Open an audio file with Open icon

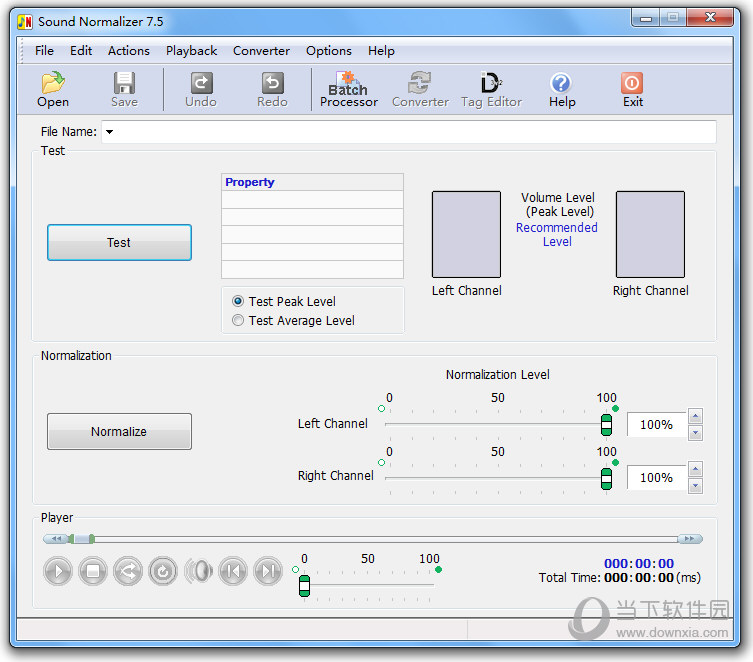coord(53,89)
